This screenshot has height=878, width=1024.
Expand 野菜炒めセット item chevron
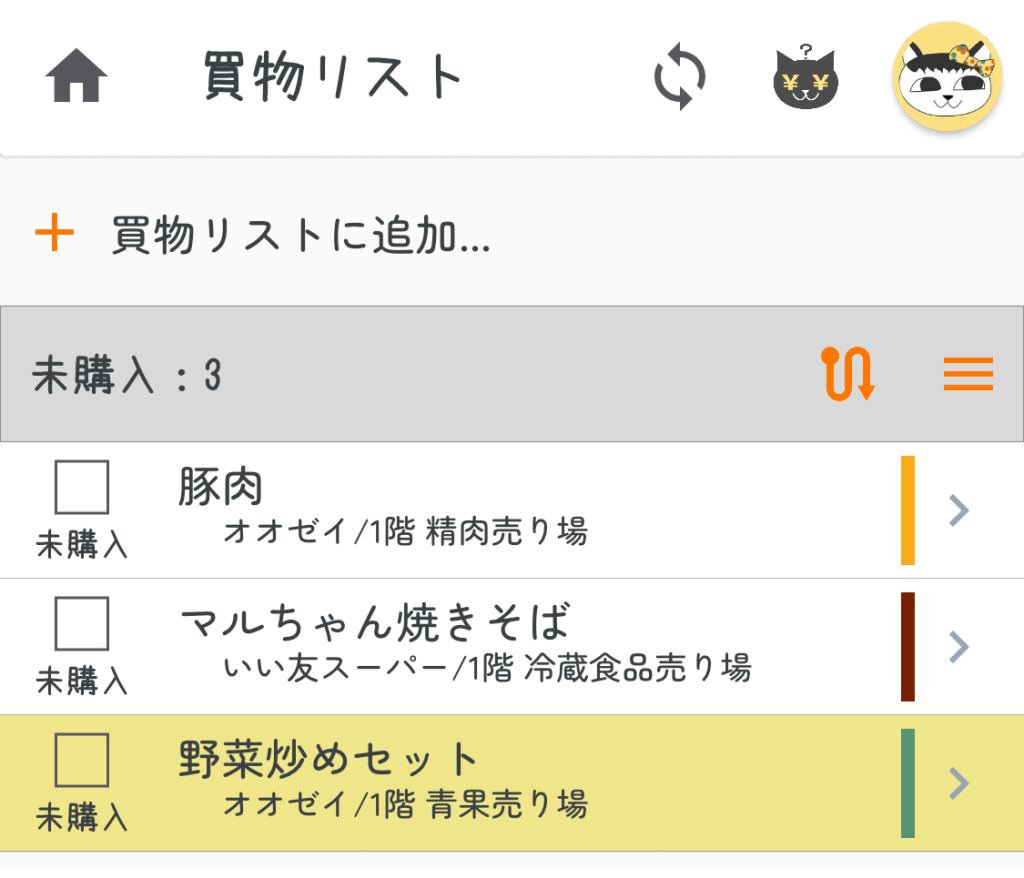959,782
